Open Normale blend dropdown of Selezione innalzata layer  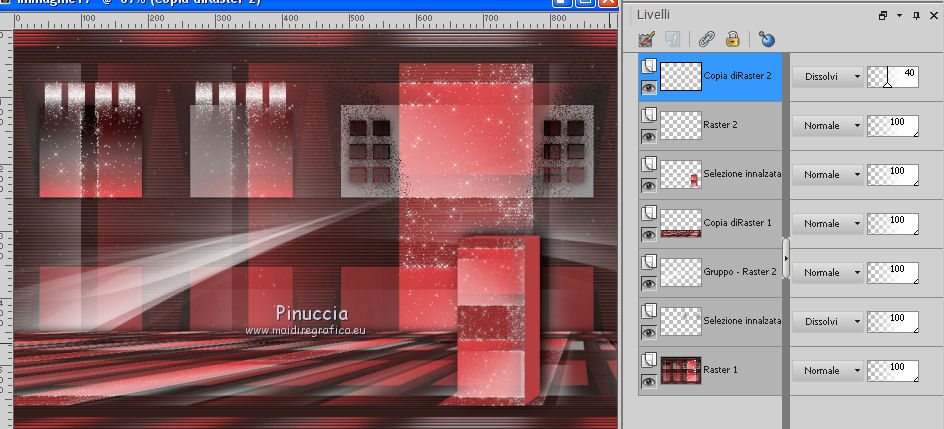828,174
